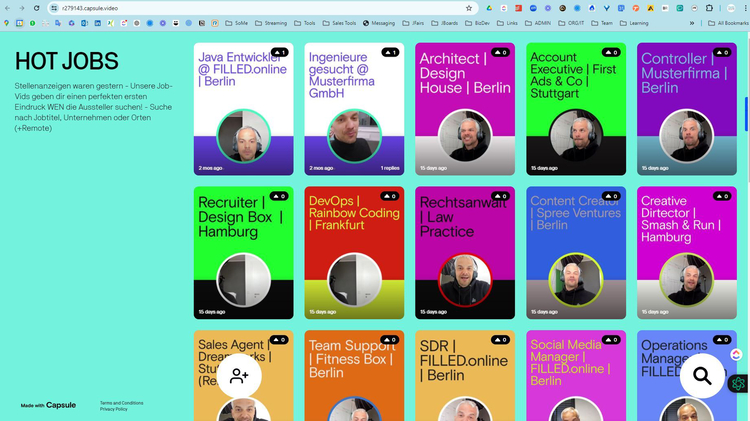The image size is (750, 421).
Task: Open the BizDev bookmarks folder
Action: (x=478, y=23)
